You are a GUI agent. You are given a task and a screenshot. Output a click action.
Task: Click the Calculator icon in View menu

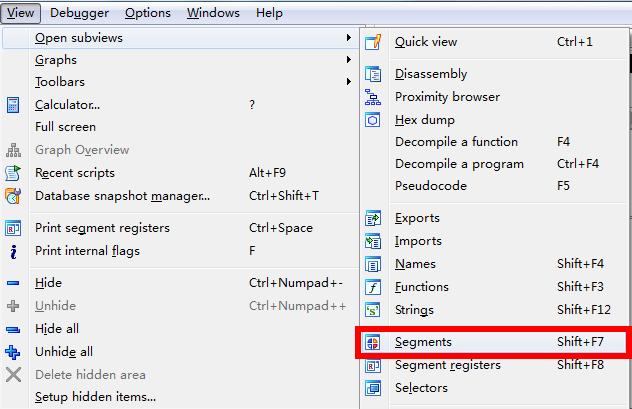[13, 105]
